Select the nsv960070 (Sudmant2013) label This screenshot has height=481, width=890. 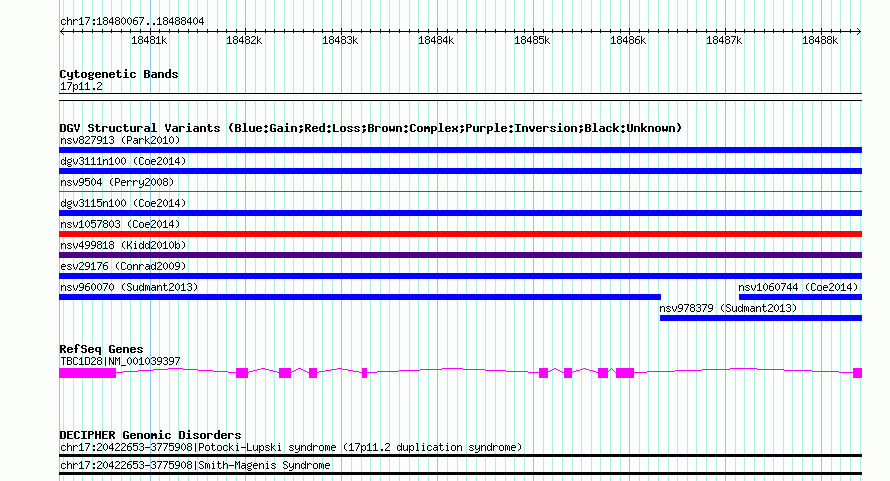pos(129,287)
